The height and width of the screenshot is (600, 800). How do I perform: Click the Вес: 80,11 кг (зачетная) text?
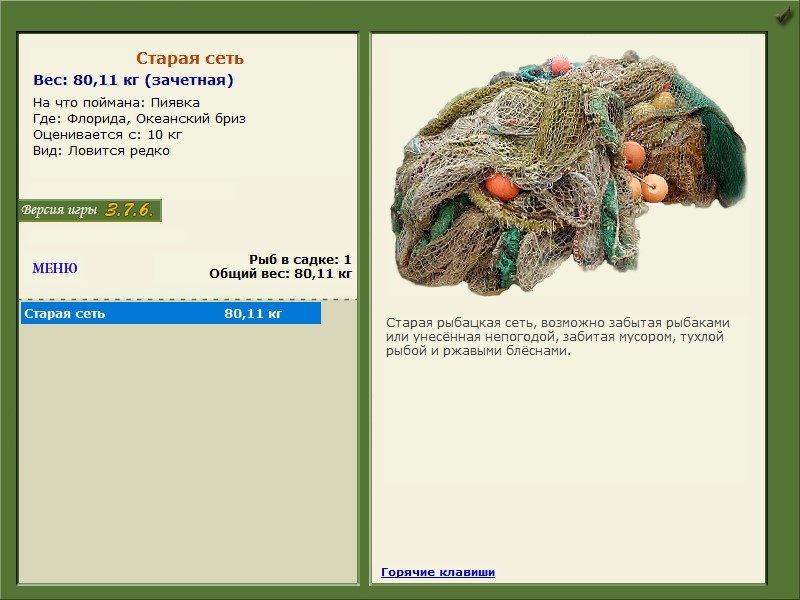[x=133, y=80]
